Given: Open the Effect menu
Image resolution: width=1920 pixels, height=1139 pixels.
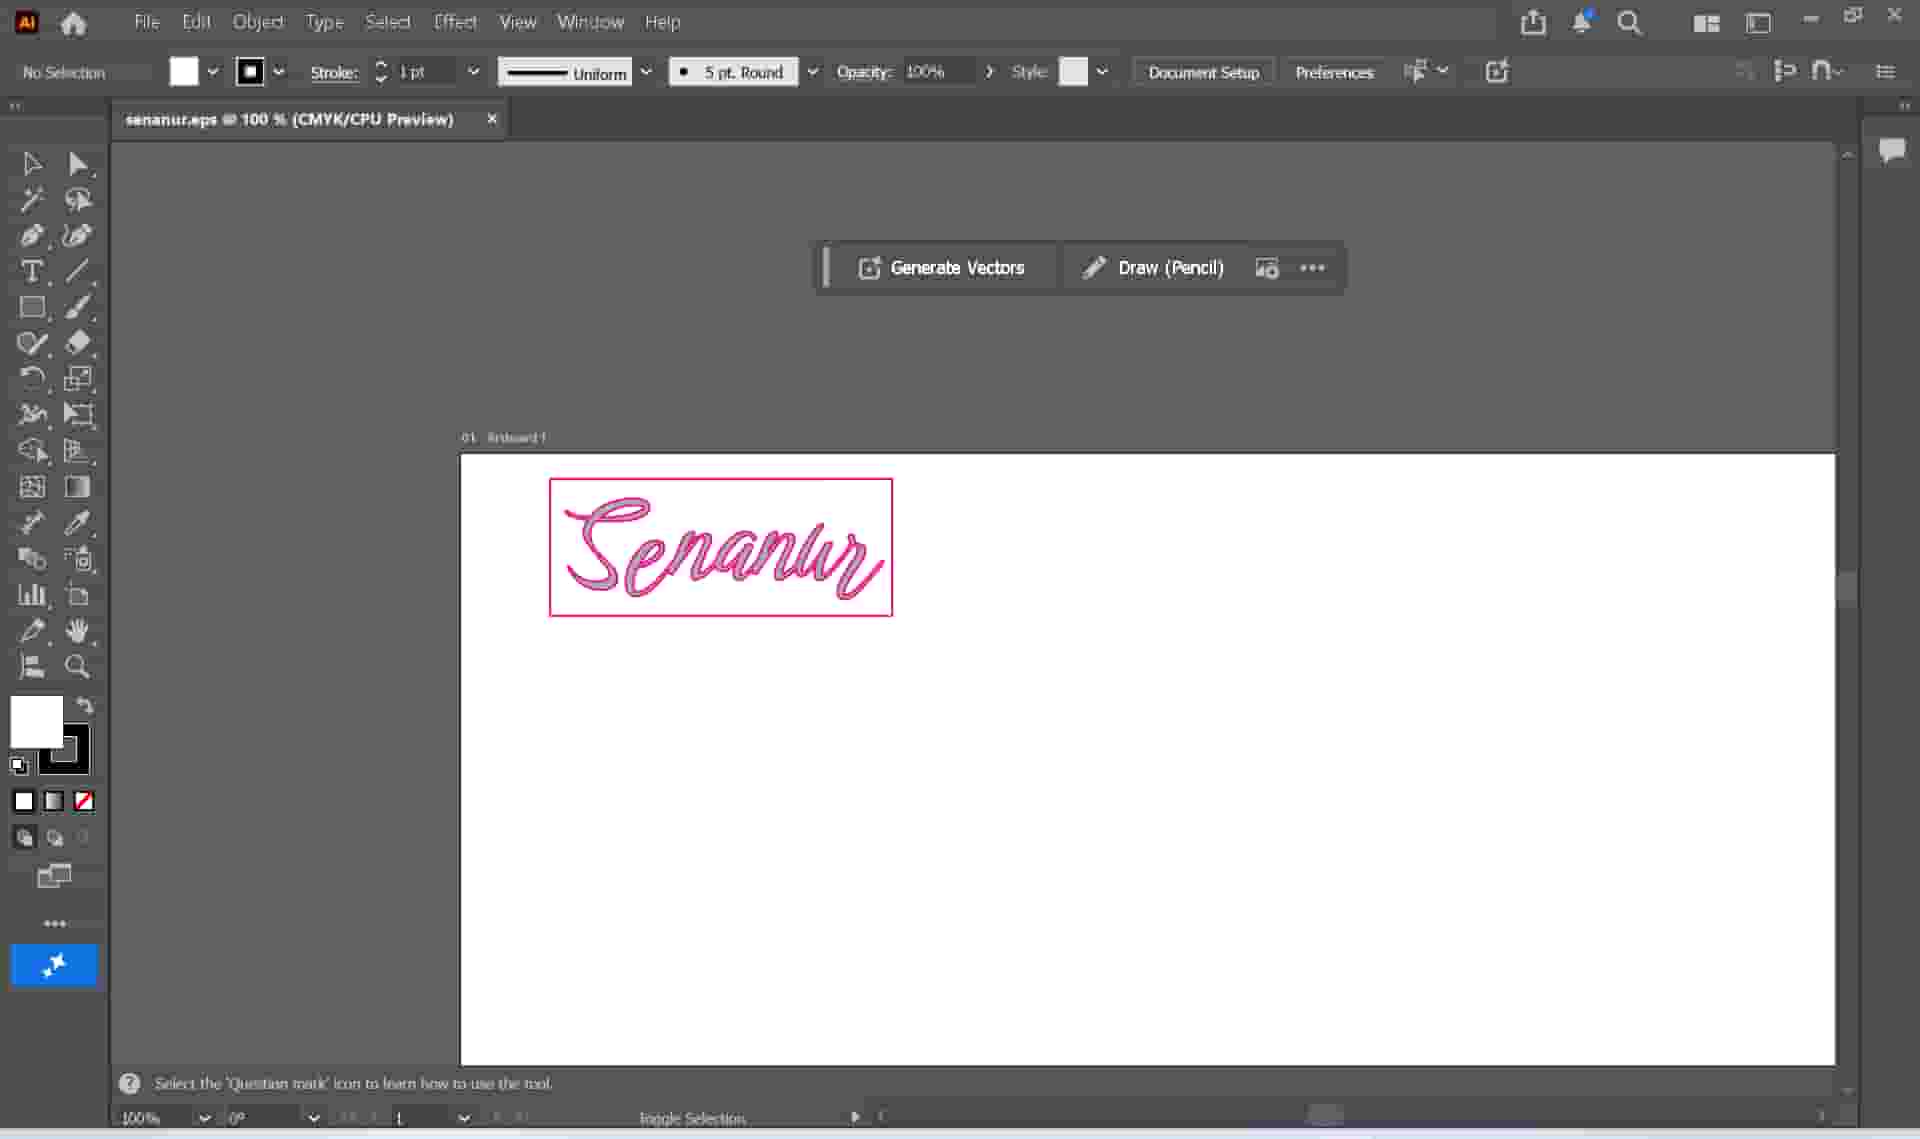Looking at the screenshot, I should point(454,22).
